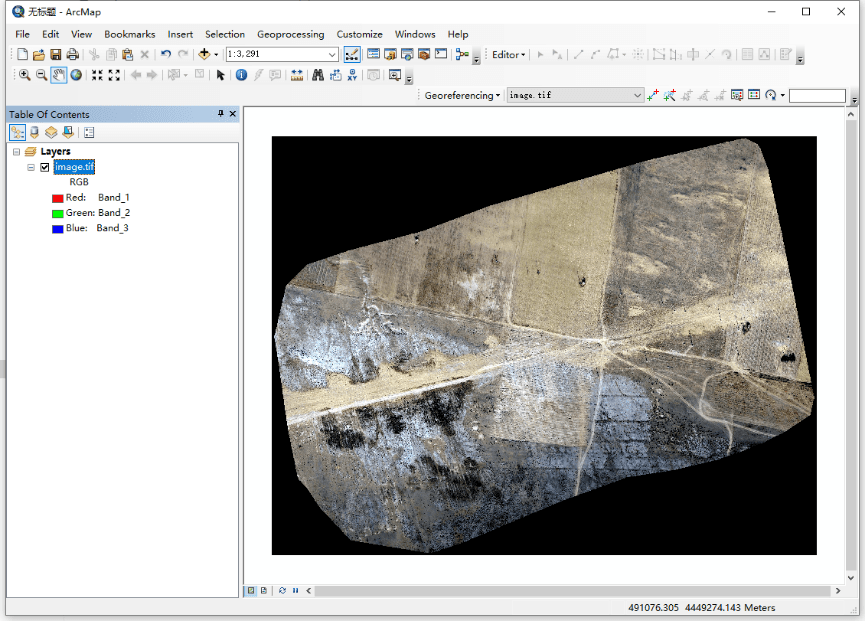Click the georeferencing rotation input field
Image resolution: width=865 pixels, height=621 pixels.
(816, 96)
